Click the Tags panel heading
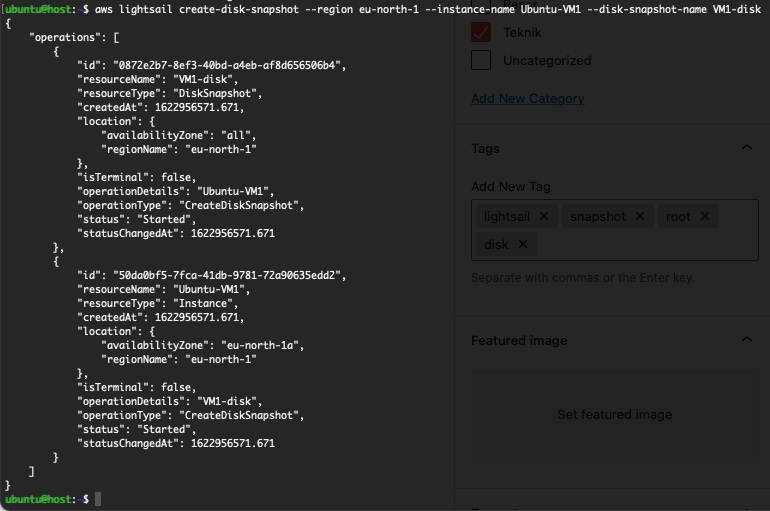The height and width of the screenshot is (511, 770). pyautogui.click(x=486, y=148)
